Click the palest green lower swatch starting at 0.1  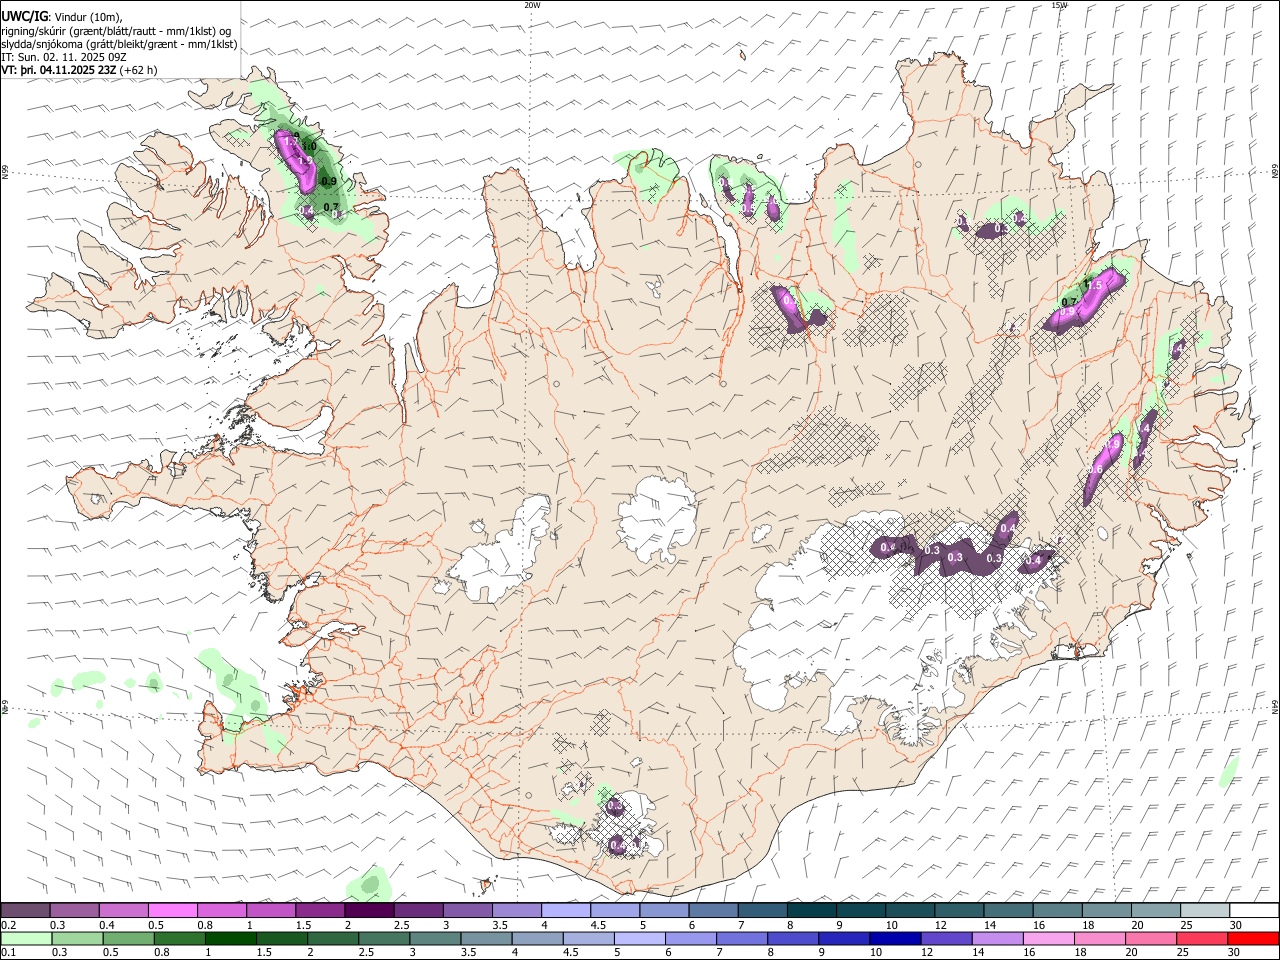(x=26, y=938)
